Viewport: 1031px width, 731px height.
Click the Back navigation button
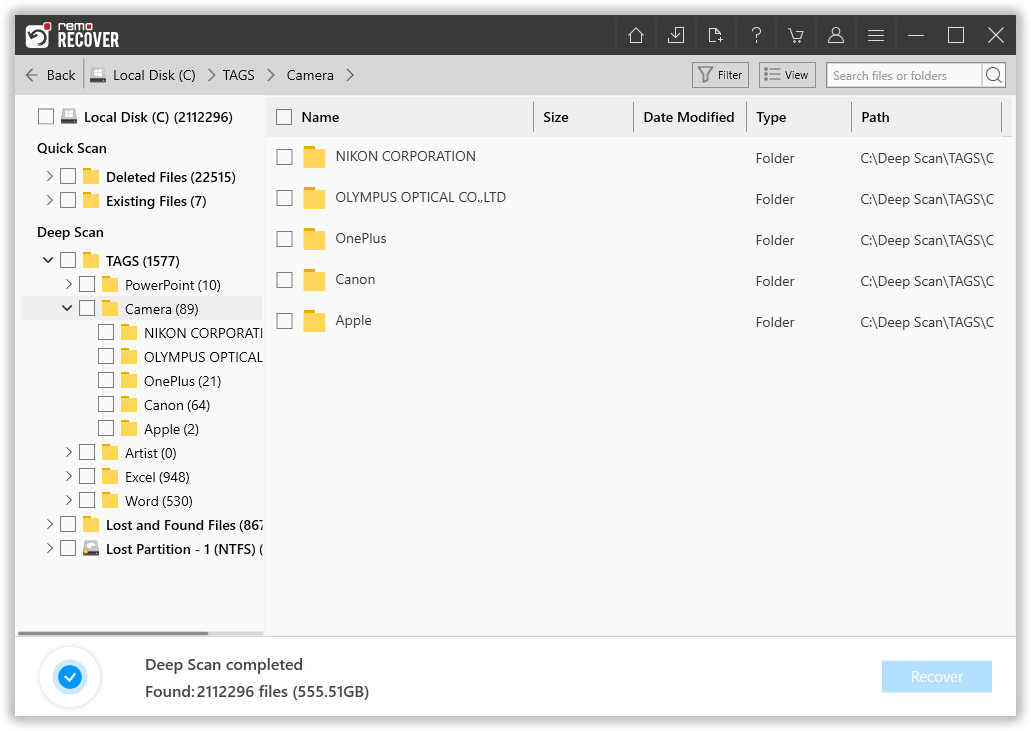(49, 74)
